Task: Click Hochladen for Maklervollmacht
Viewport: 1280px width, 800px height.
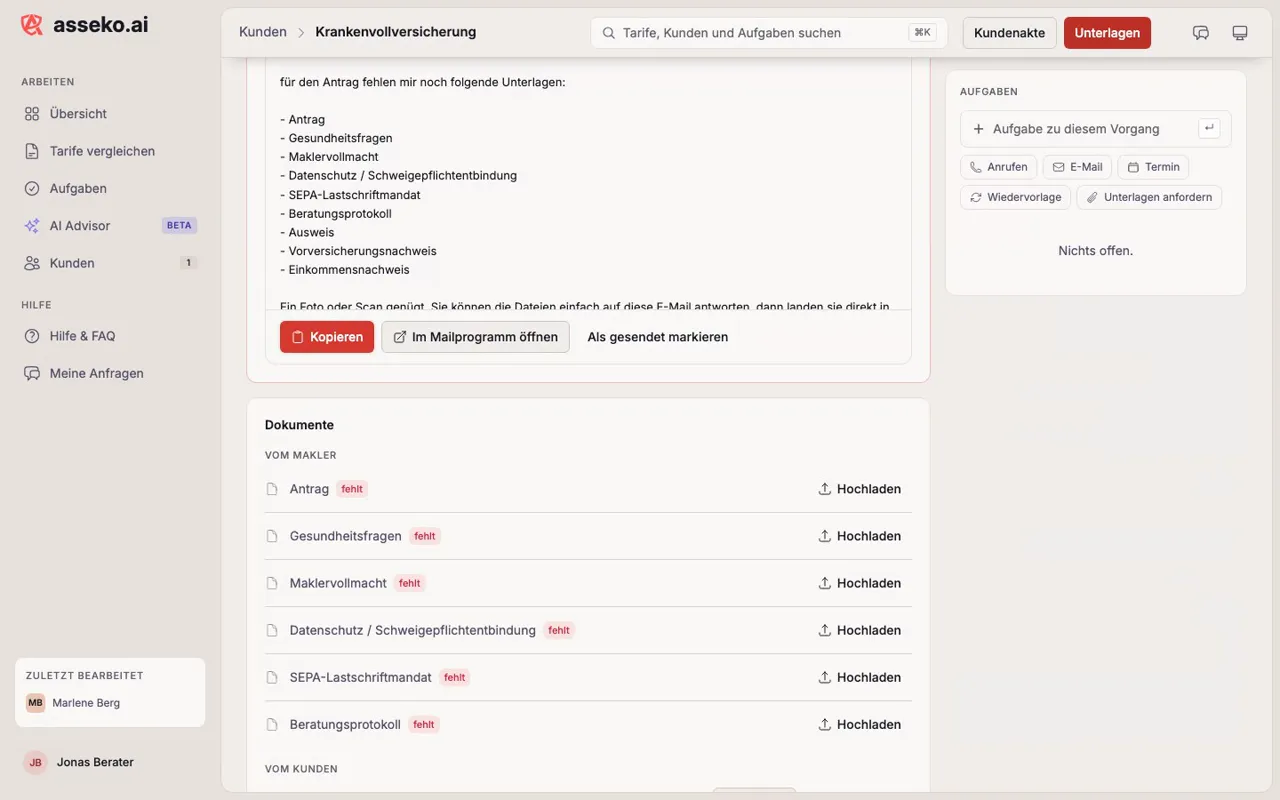Action: point(860,583)
